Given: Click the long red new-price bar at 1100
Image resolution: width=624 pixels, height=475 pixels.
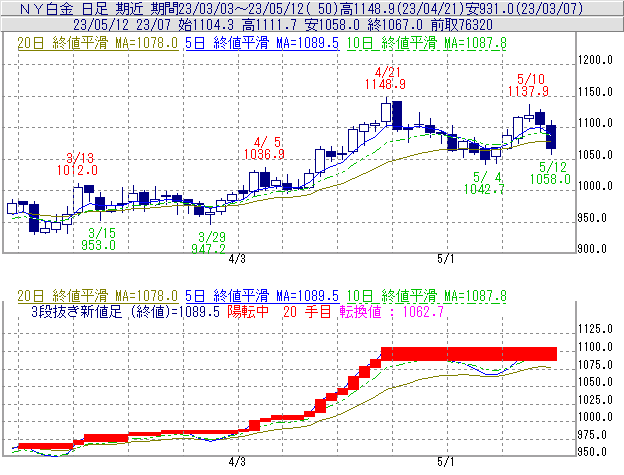Looking at the screenshot, I should click(469, 354).
